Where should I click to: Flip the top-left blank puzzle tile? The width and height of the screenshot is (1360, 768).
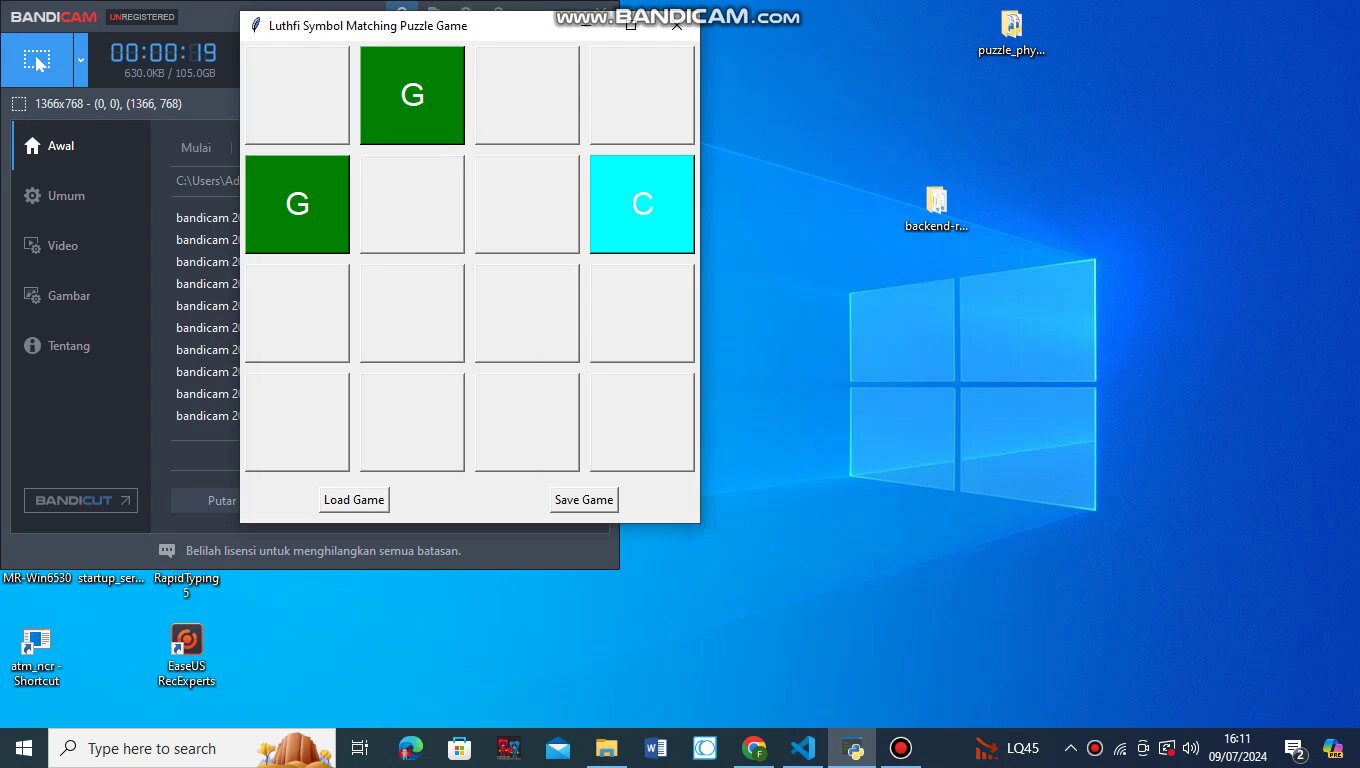point(297,95)
